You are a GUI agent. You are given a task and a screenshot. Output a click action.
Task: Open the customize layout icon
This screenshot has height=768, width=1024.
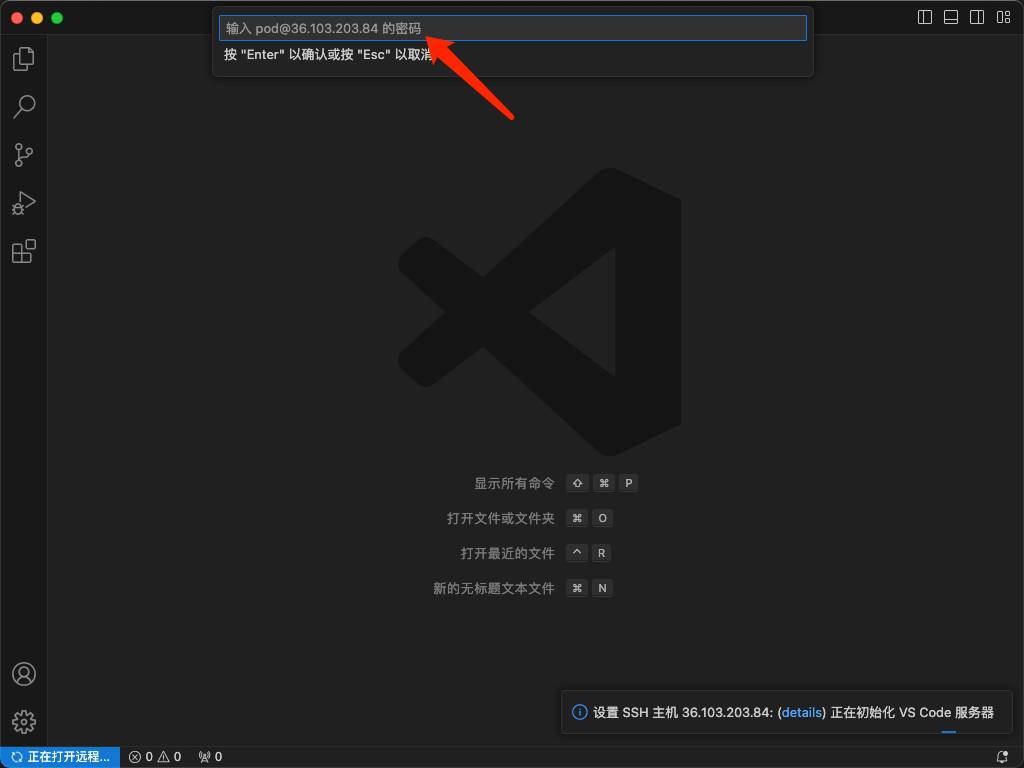pyautogui.click(x=1003, y=17)
